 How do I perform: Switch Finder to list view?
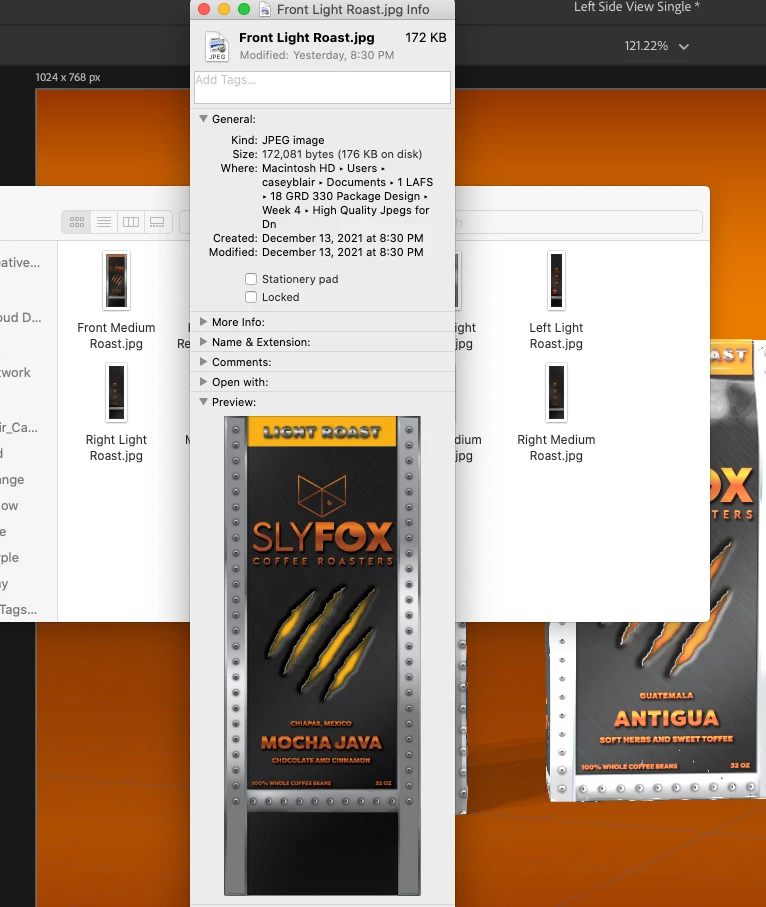click(104, 222)
